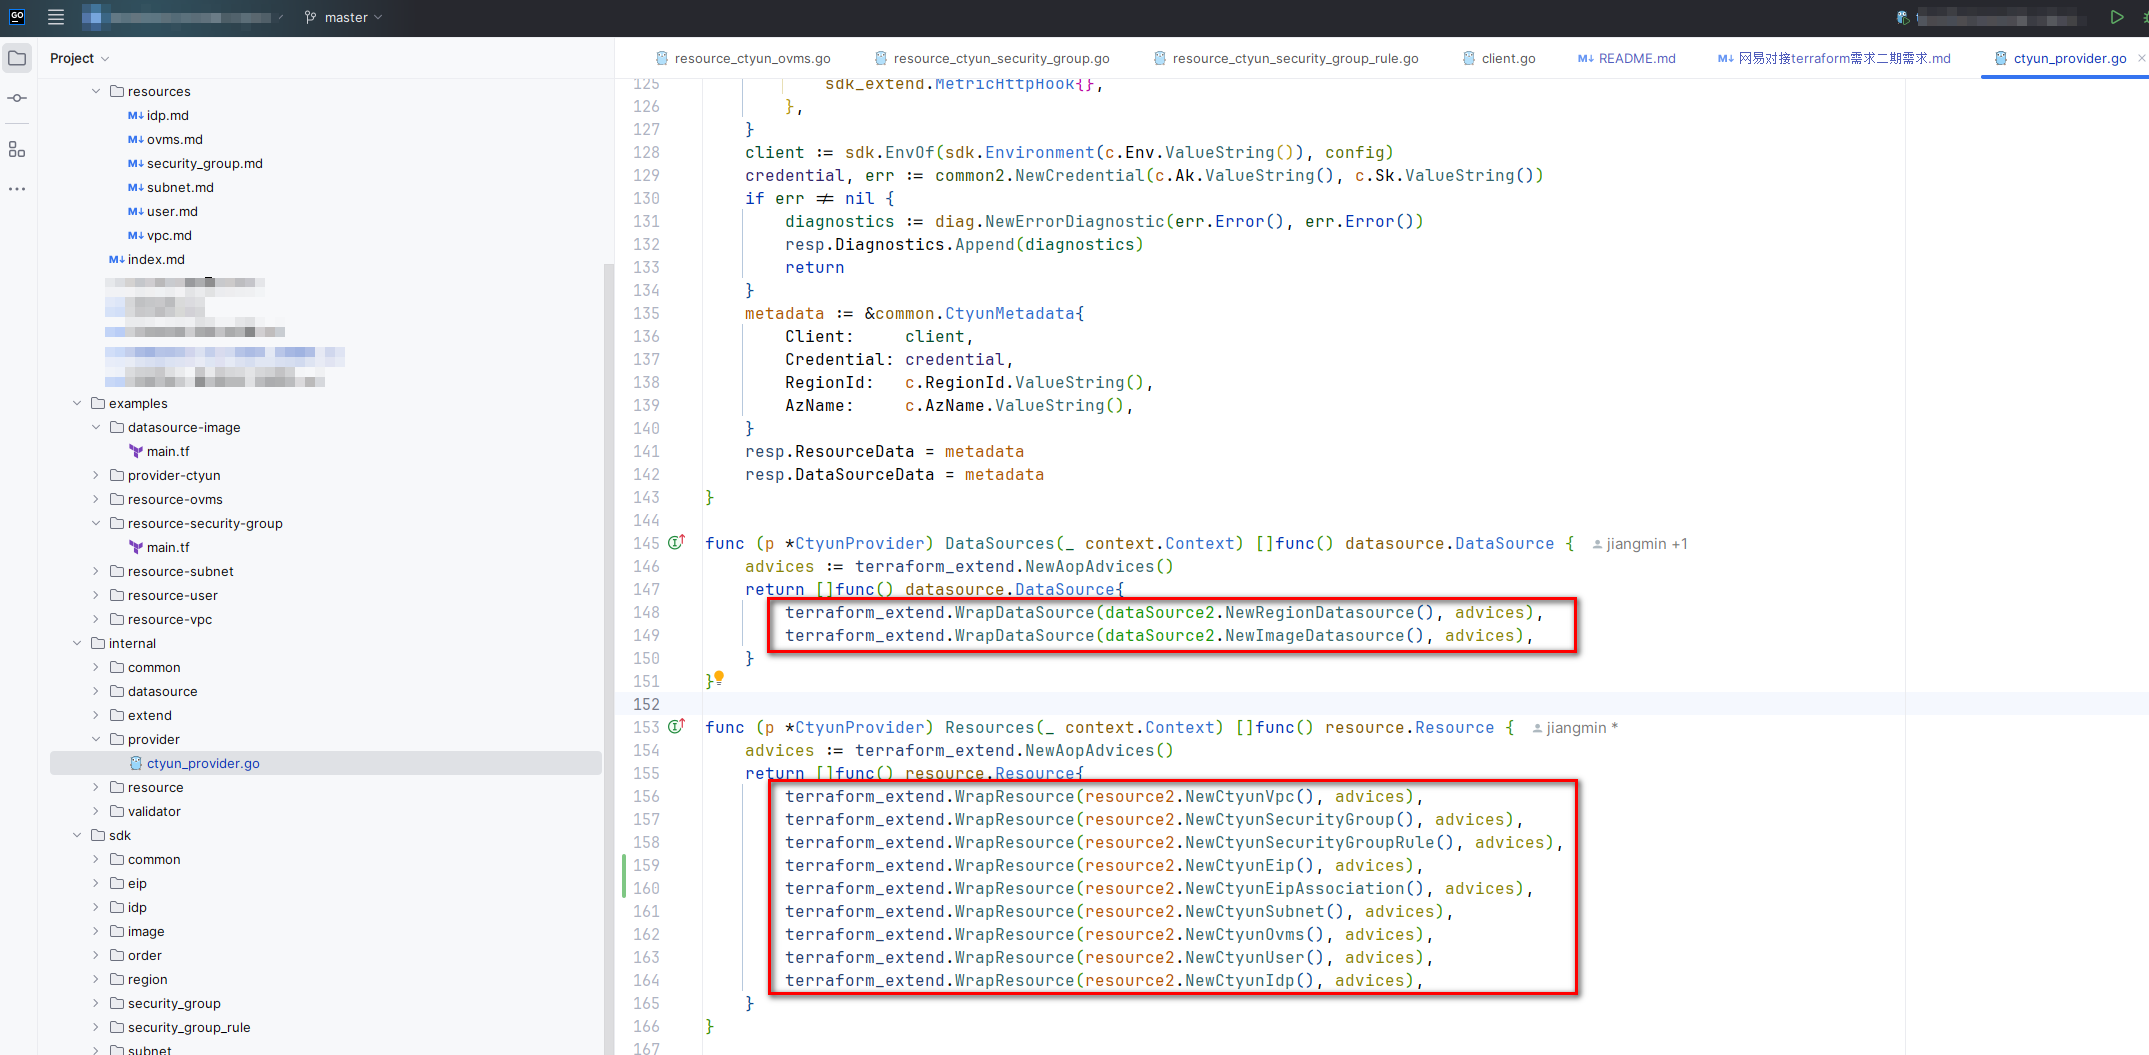The height and width of the screenshot is (1055, 2149).
Task: Open idp.md in project tree
Action: [x=167, y=115]
